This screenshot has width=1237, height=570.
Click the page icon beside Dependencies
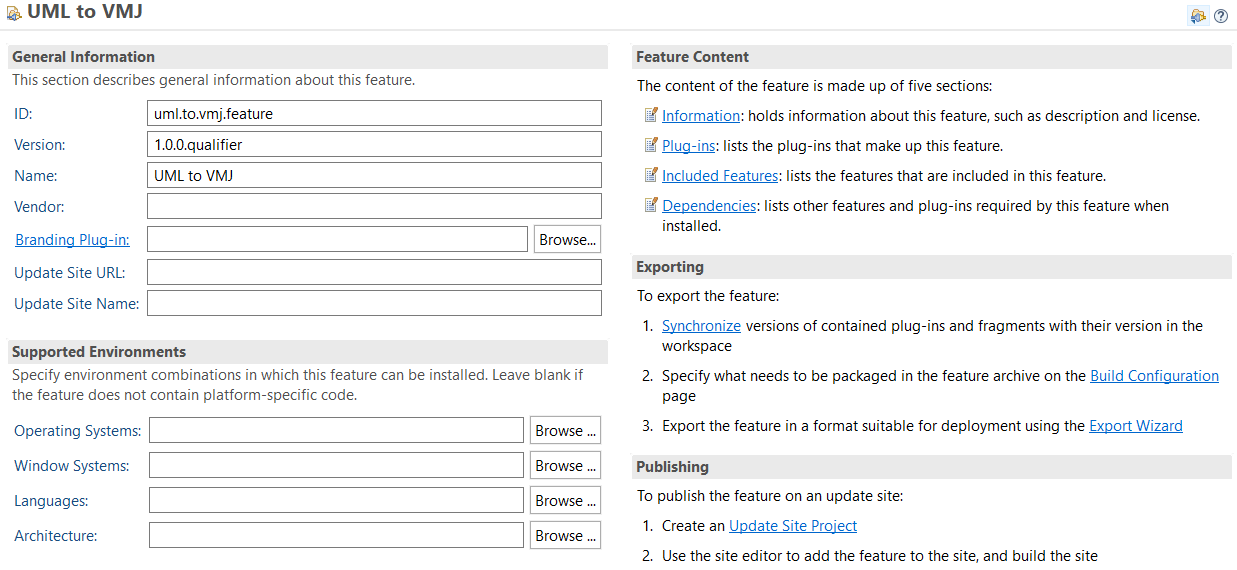click(651, 205)
